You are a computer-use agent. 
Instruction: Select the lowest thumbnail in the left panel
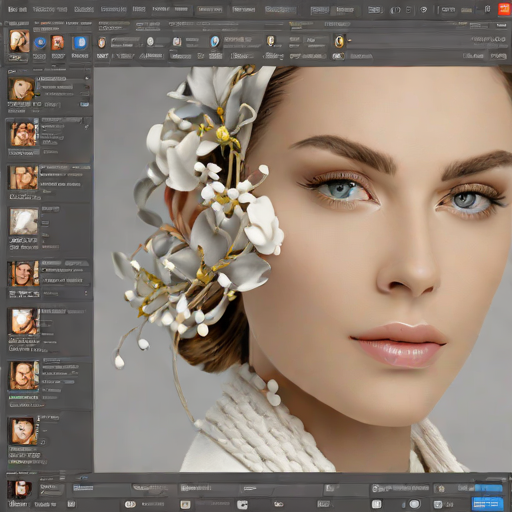coord(23,431)
